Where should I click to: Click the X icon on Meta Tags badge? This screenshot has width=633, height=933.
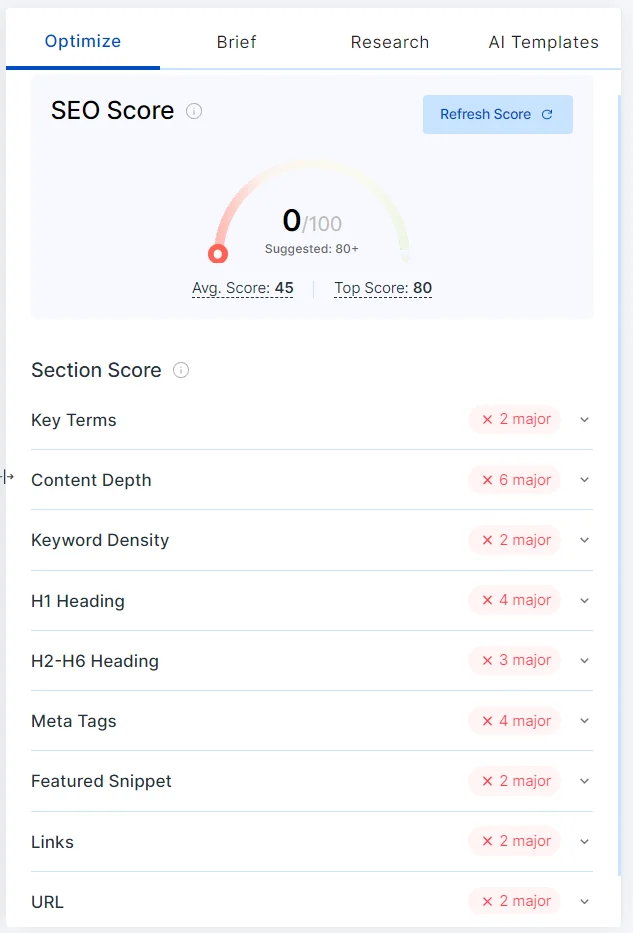click(x=486, y=720)
